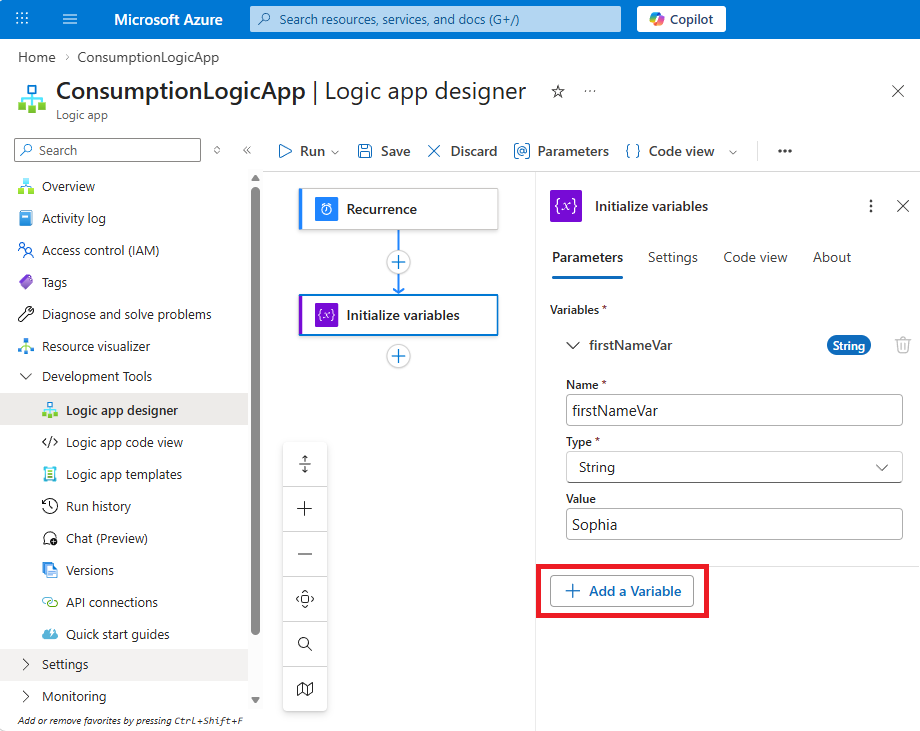Open ConsumptionLogicApp breadcrumb link
Screen dimensions: 920x731
coord(148,57)
